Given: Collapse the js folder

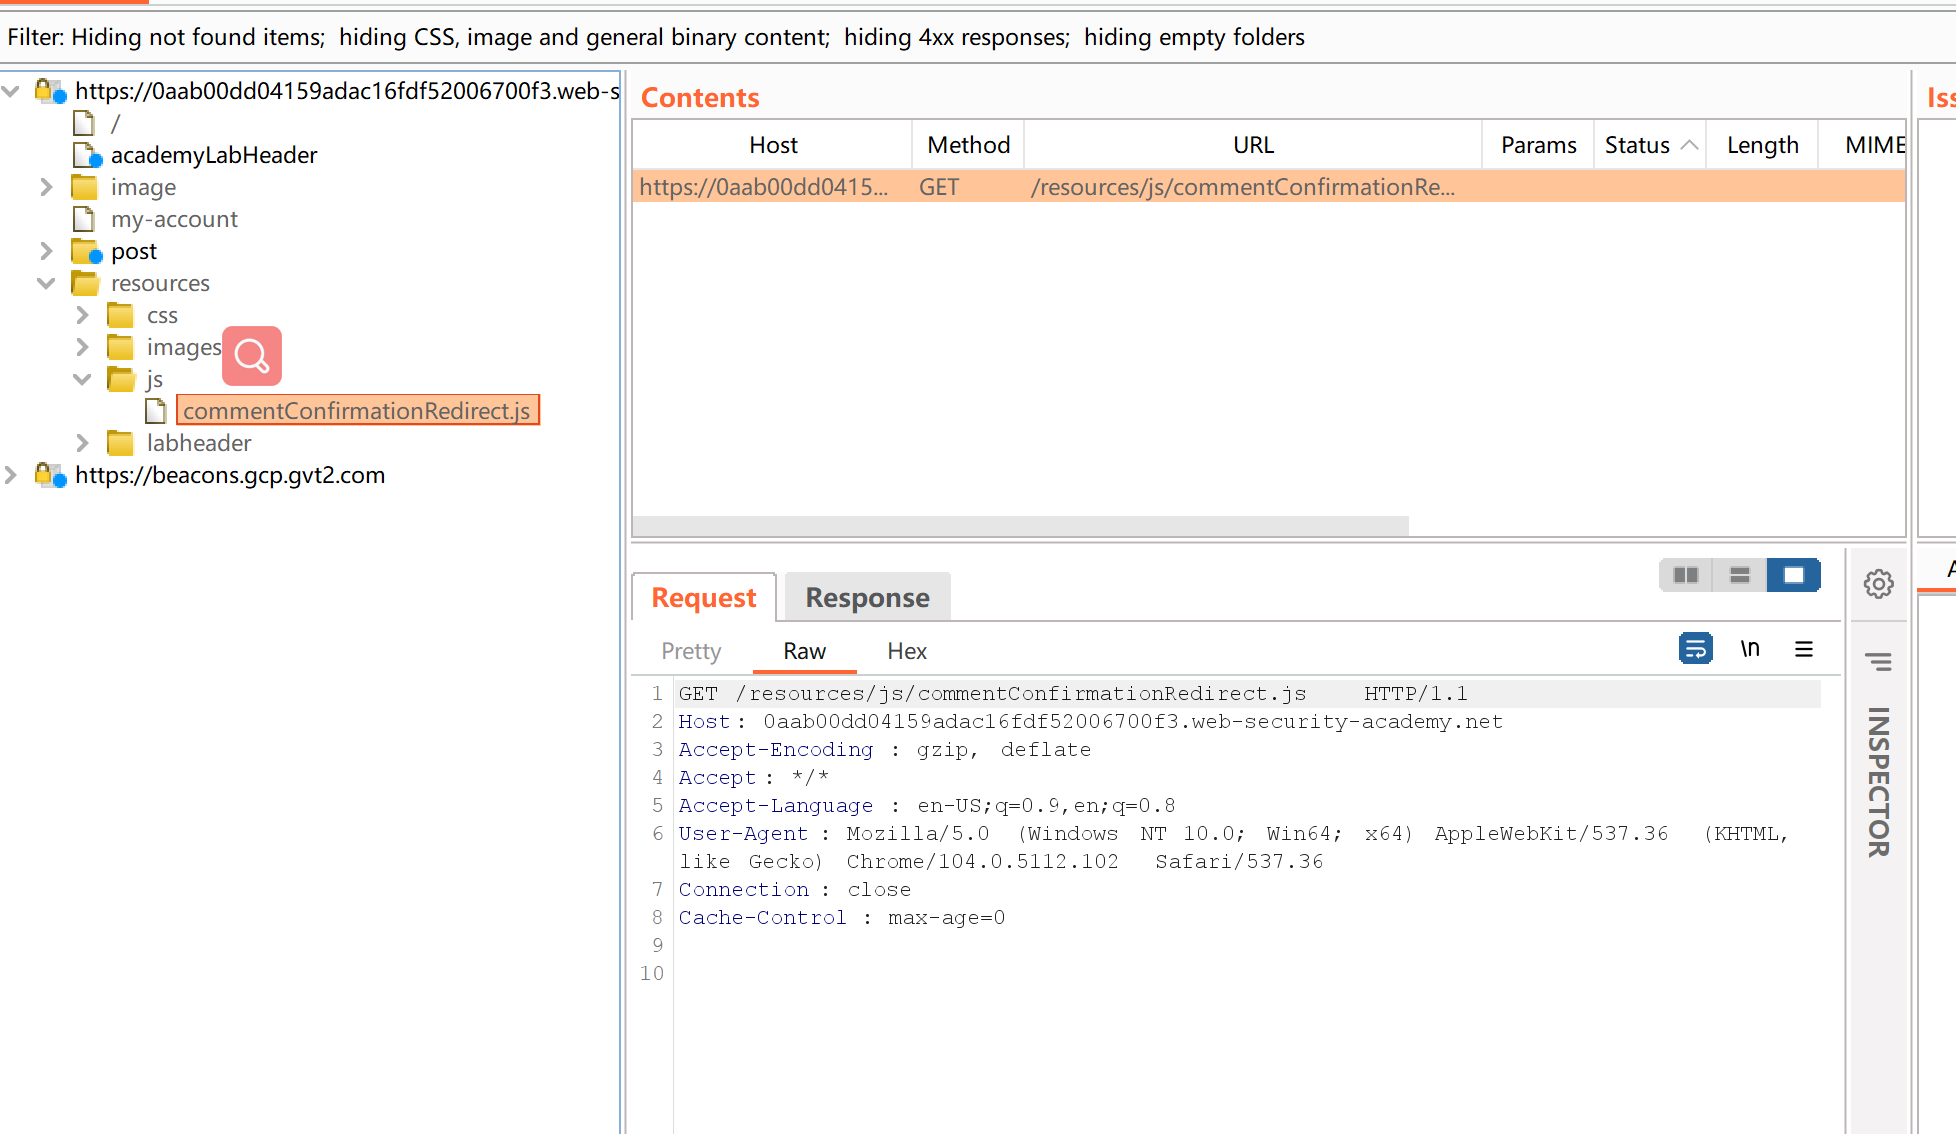Looking at the screenshot, I should click(x=82, y=379).
